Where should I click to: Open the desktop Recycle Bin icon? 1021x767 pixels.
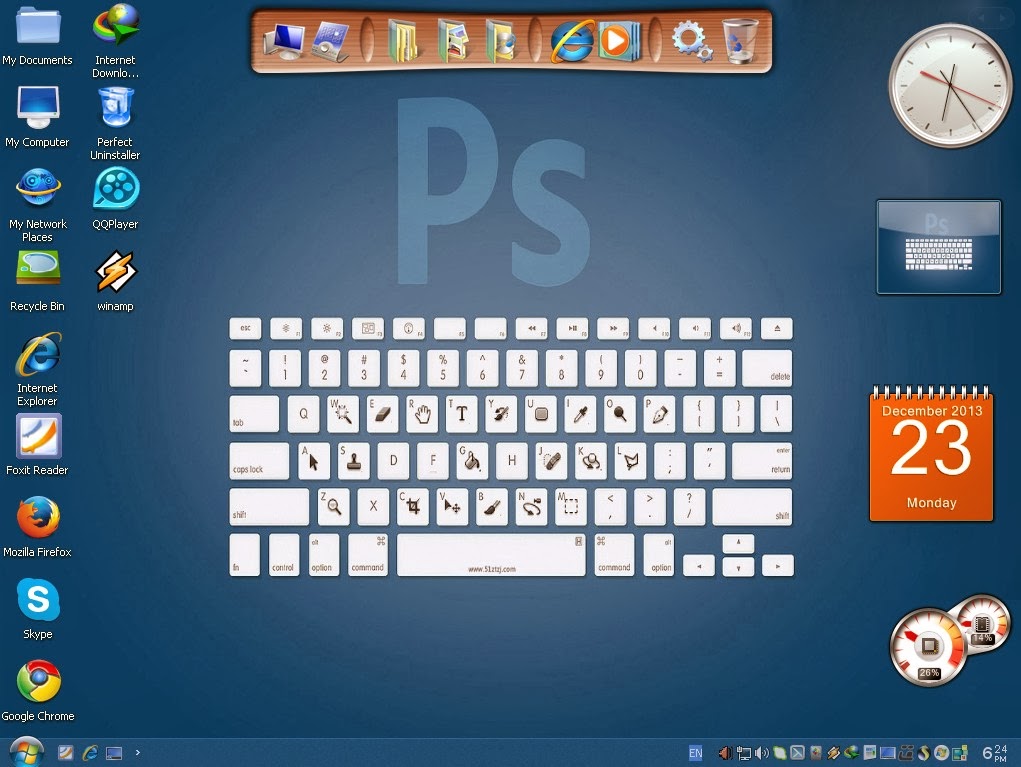coord(38,281)
